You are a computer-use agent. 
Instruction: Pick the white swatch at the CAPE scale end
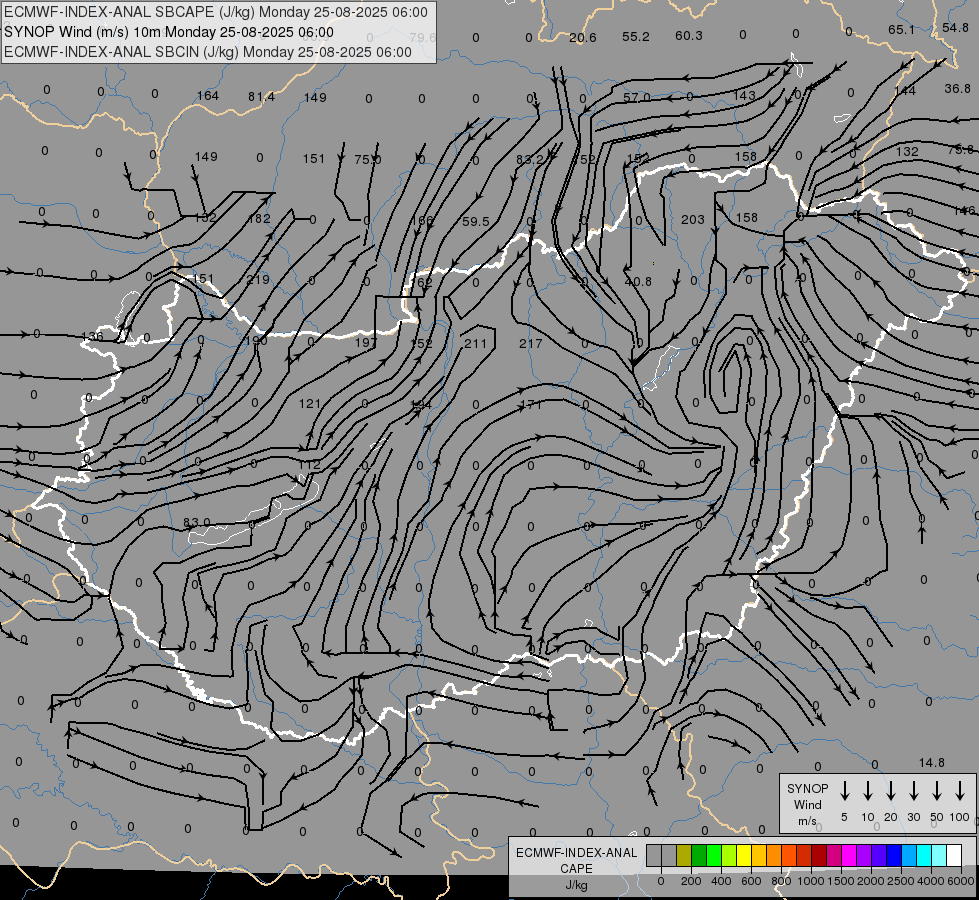click(x=954, y=855)
